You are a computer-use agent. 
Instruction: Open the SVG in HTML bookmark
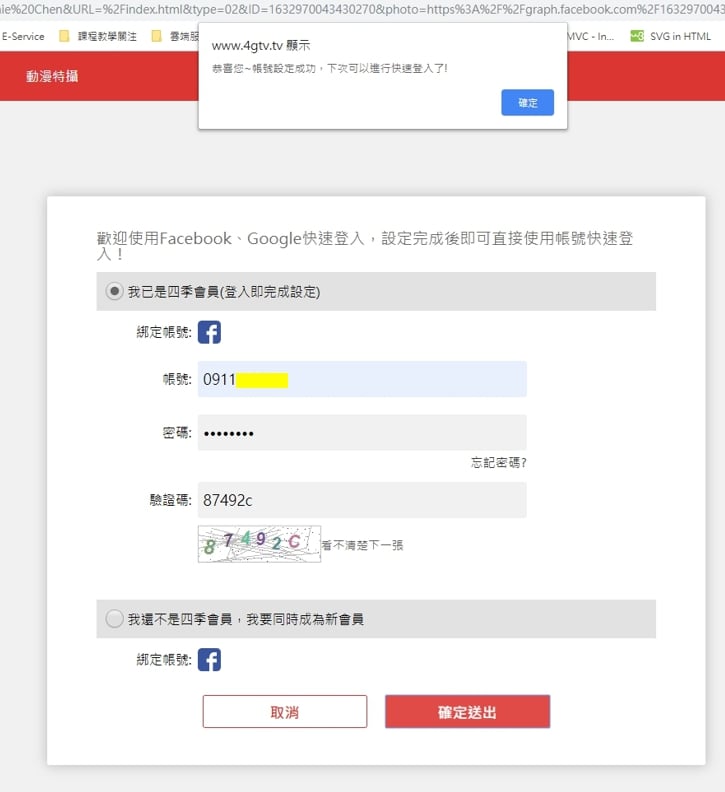click(677, 36)
